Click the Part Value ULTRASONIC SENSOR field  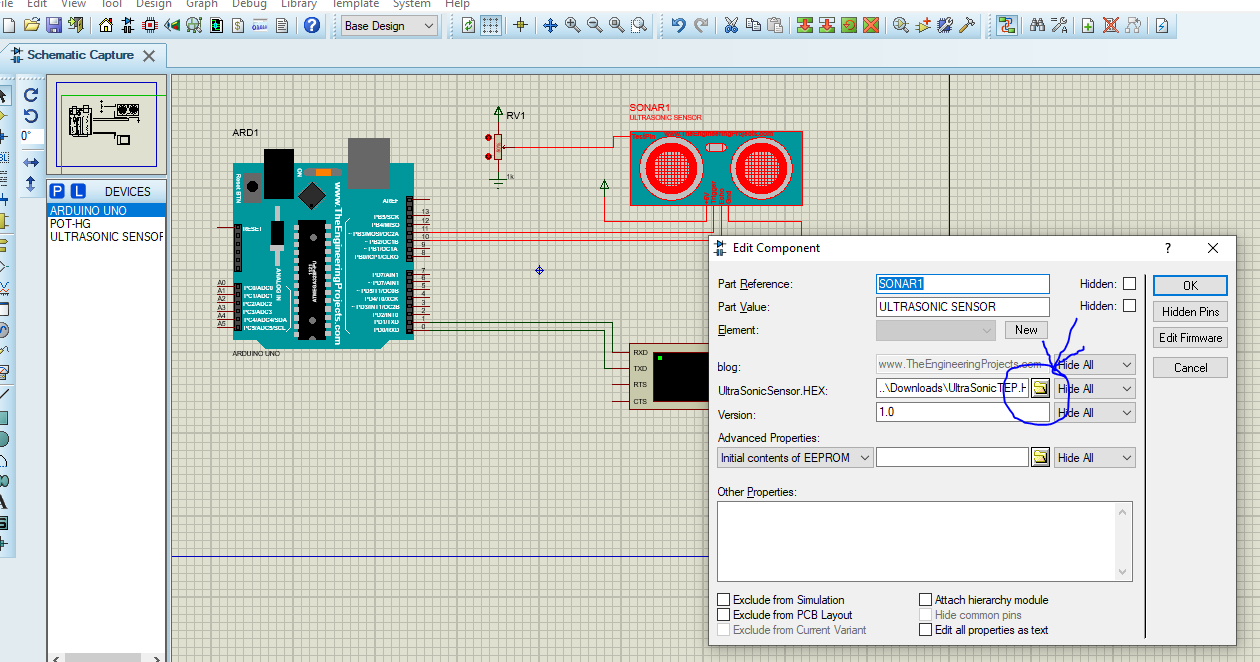[x=963, y=307]
